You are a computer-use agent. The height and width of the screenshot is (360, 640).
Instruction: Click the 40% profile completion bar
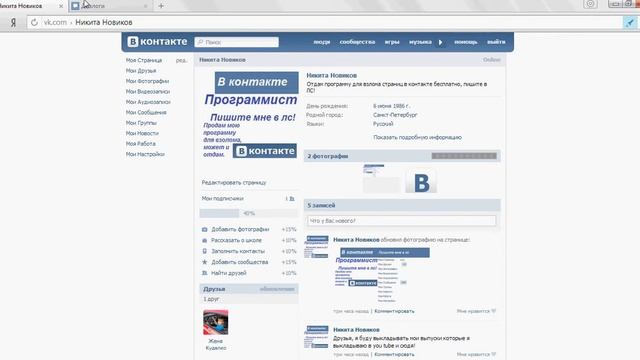pos(249,213)
